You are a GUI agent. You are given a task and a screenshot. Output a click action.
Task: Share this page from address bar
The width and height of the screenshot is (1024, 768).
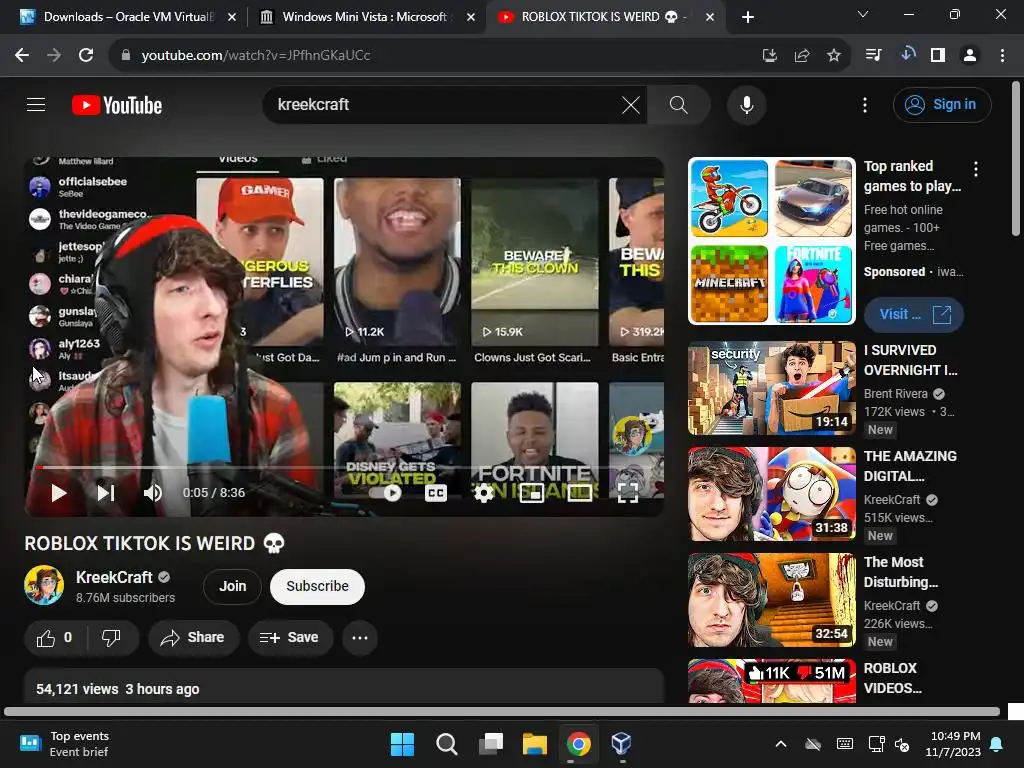pos(802,56)
